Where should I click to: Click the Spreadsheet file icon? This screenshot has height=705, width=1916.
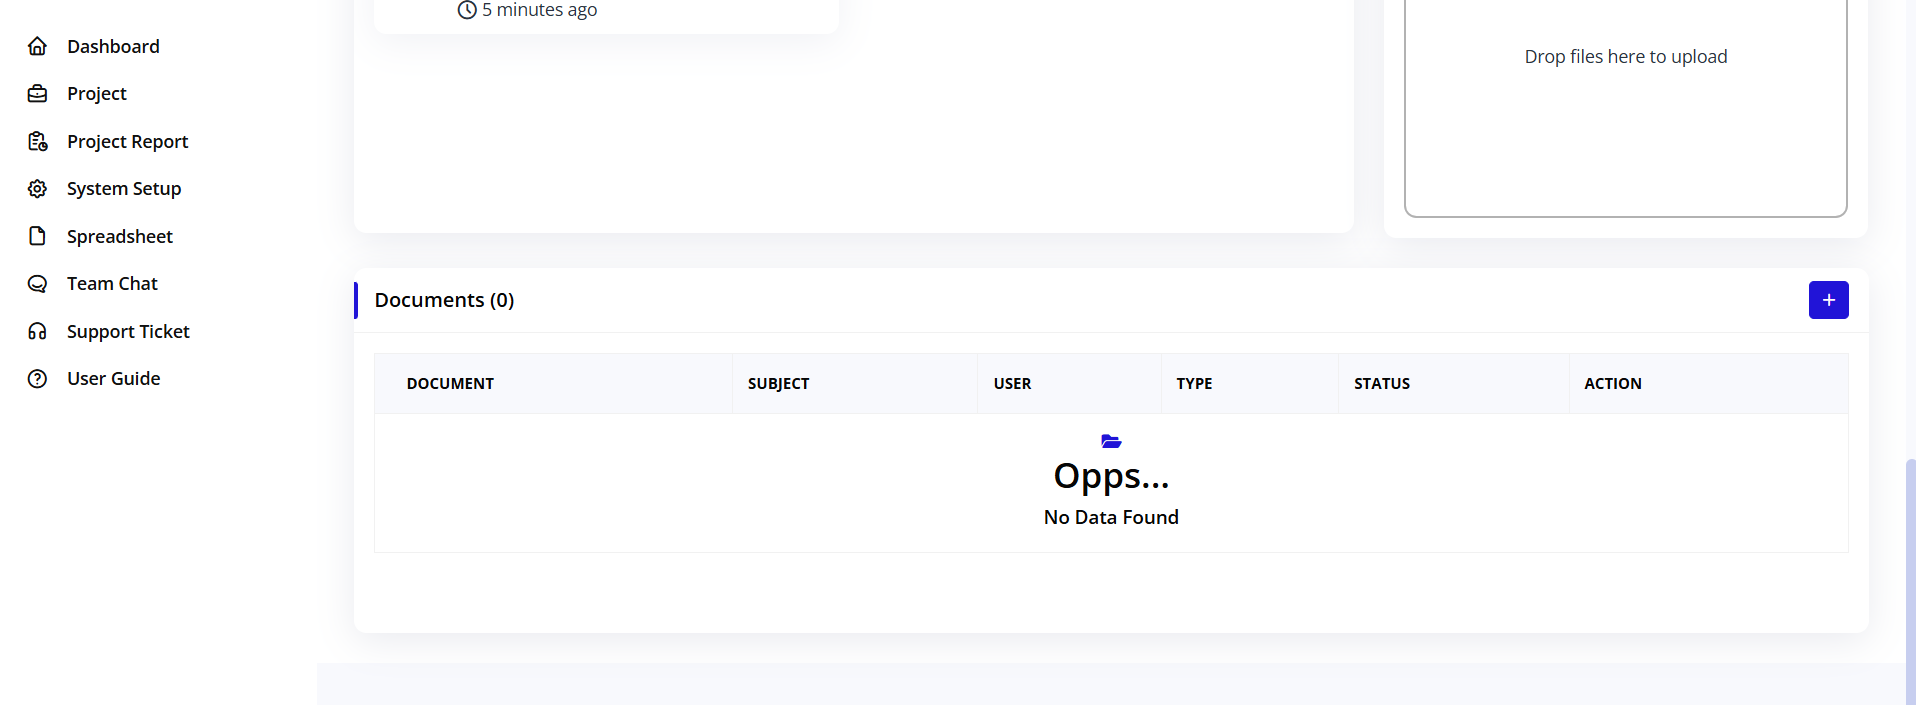[x=37, y=236]
